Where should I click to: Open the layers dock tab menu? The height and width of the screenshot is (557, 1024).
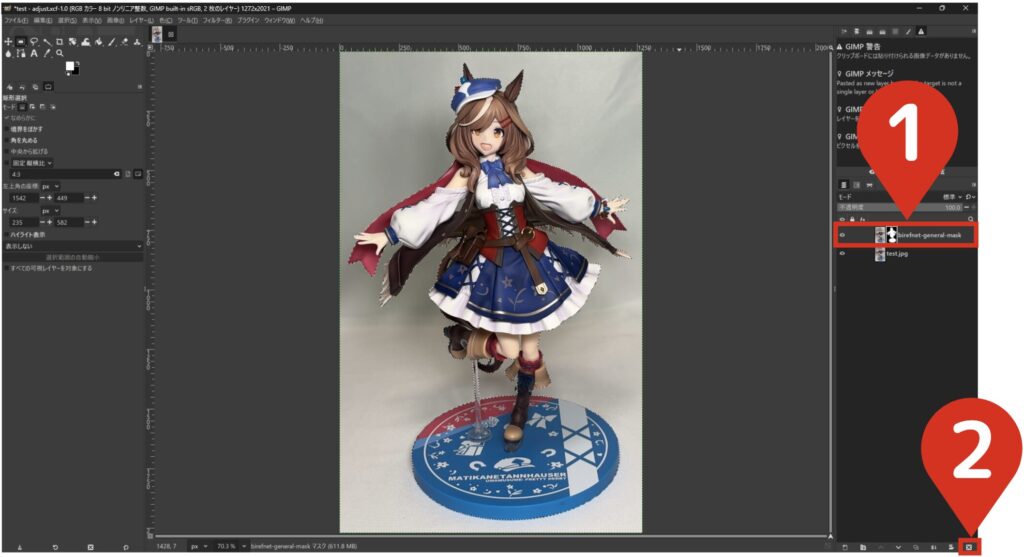[x=974, y=185]
